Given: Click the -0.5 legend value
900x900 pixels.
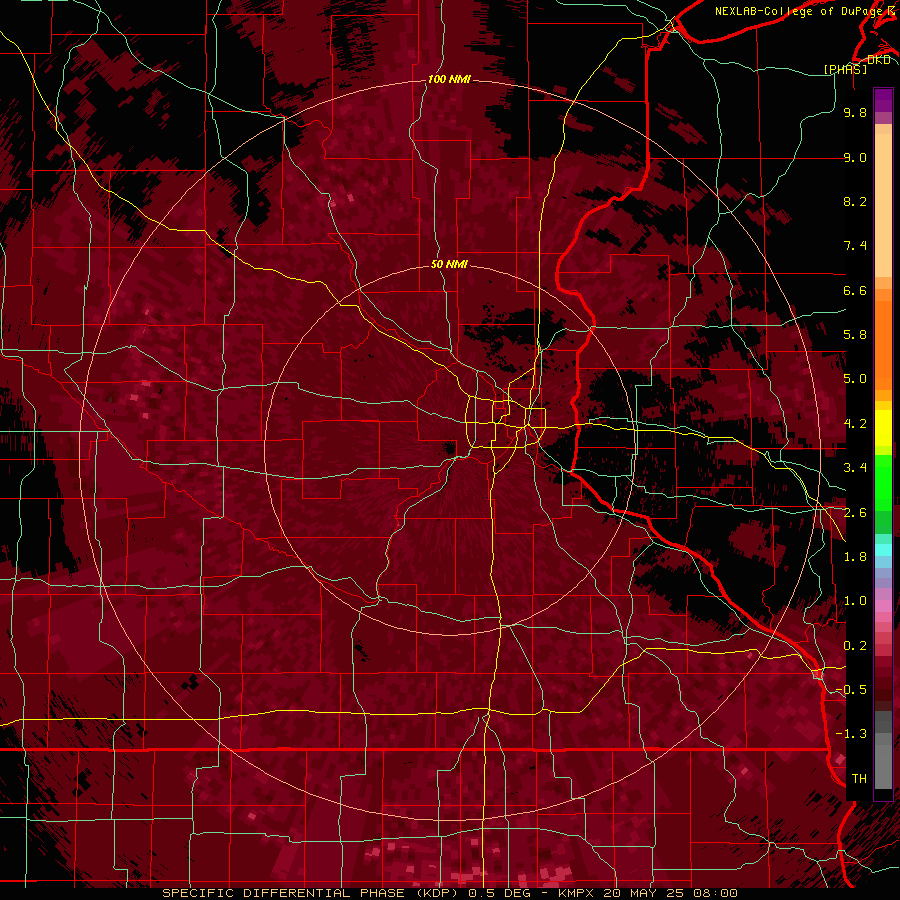Looking at the screenshot, I should point(851,690).
